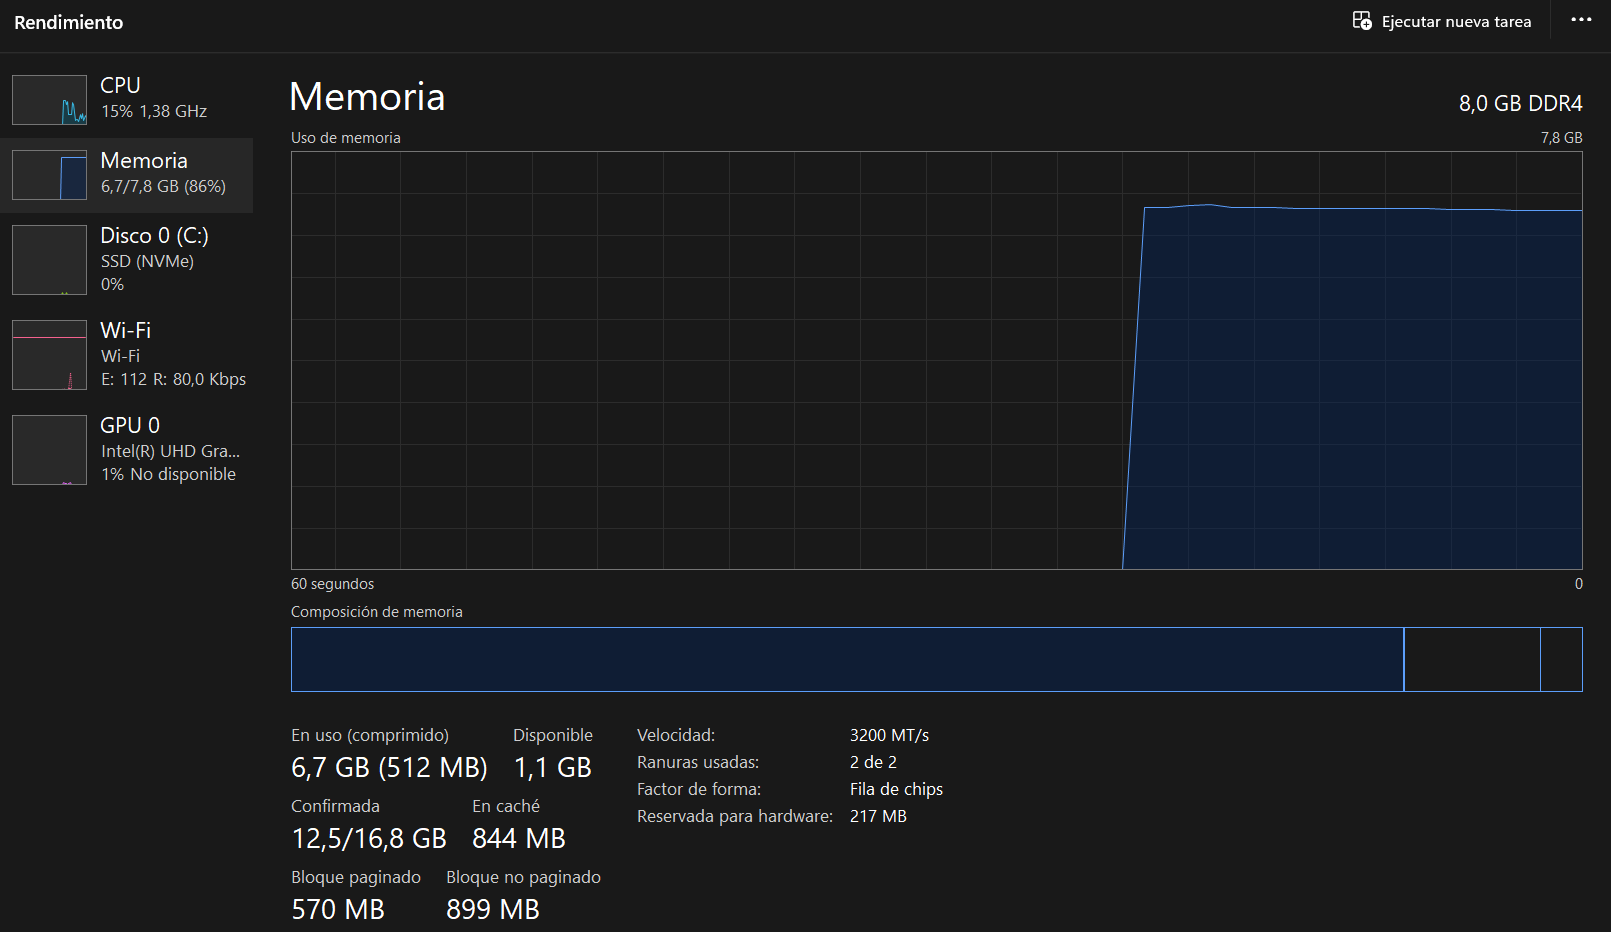Viewport: 1611px width, 932px height.
Task: Click the 1,1 GB Disponible value
Action: click(x=552, y=767)
